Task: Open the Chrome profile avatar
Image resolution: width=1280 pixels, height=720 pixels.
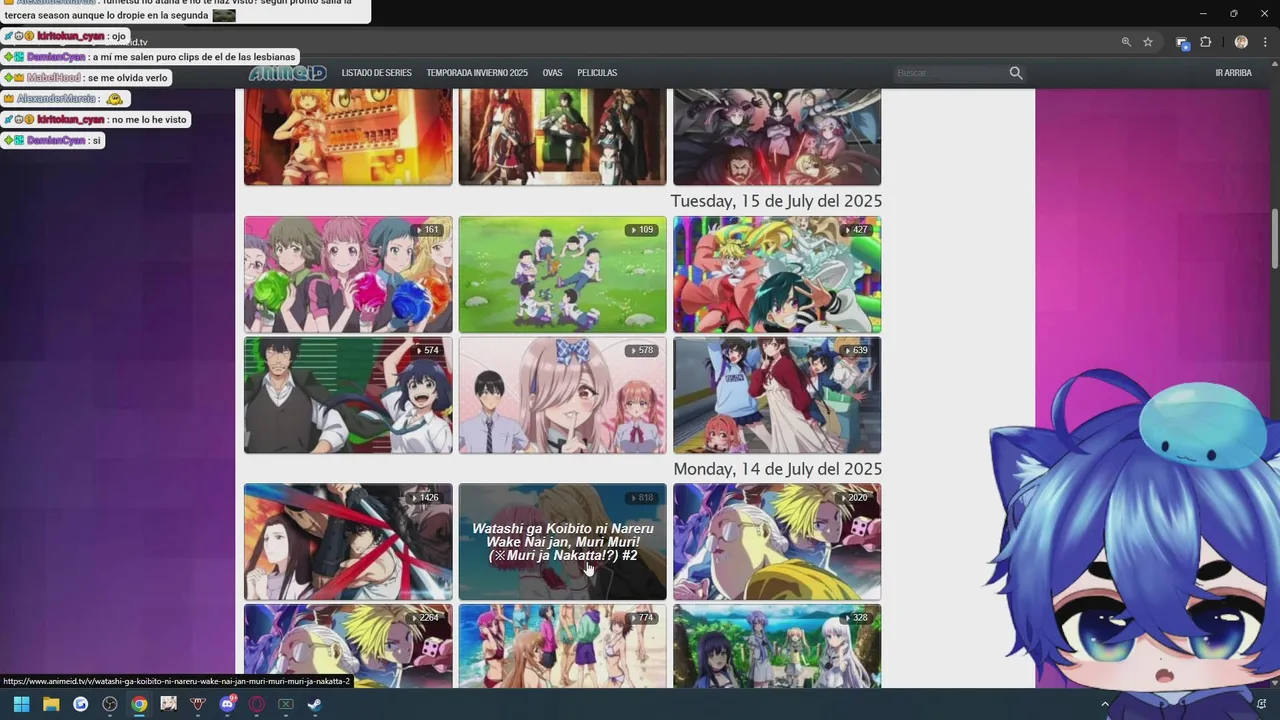Action: (1241, 42)
